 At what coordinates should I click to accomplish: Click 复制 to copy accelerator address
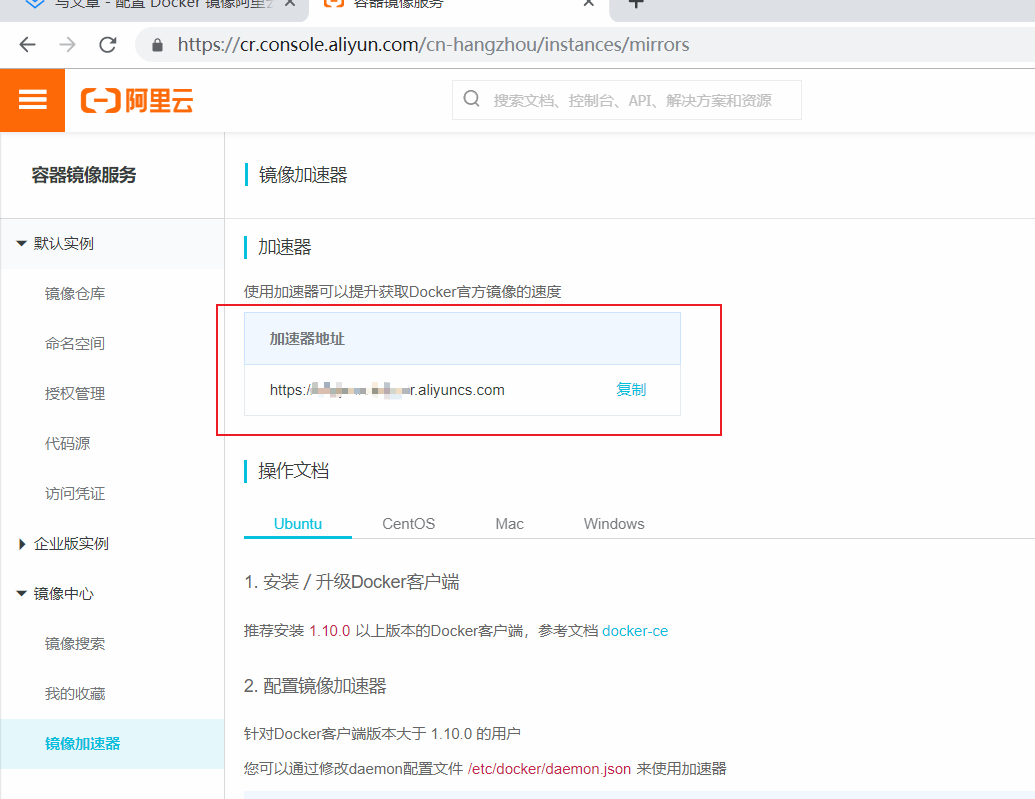[631, 390]
